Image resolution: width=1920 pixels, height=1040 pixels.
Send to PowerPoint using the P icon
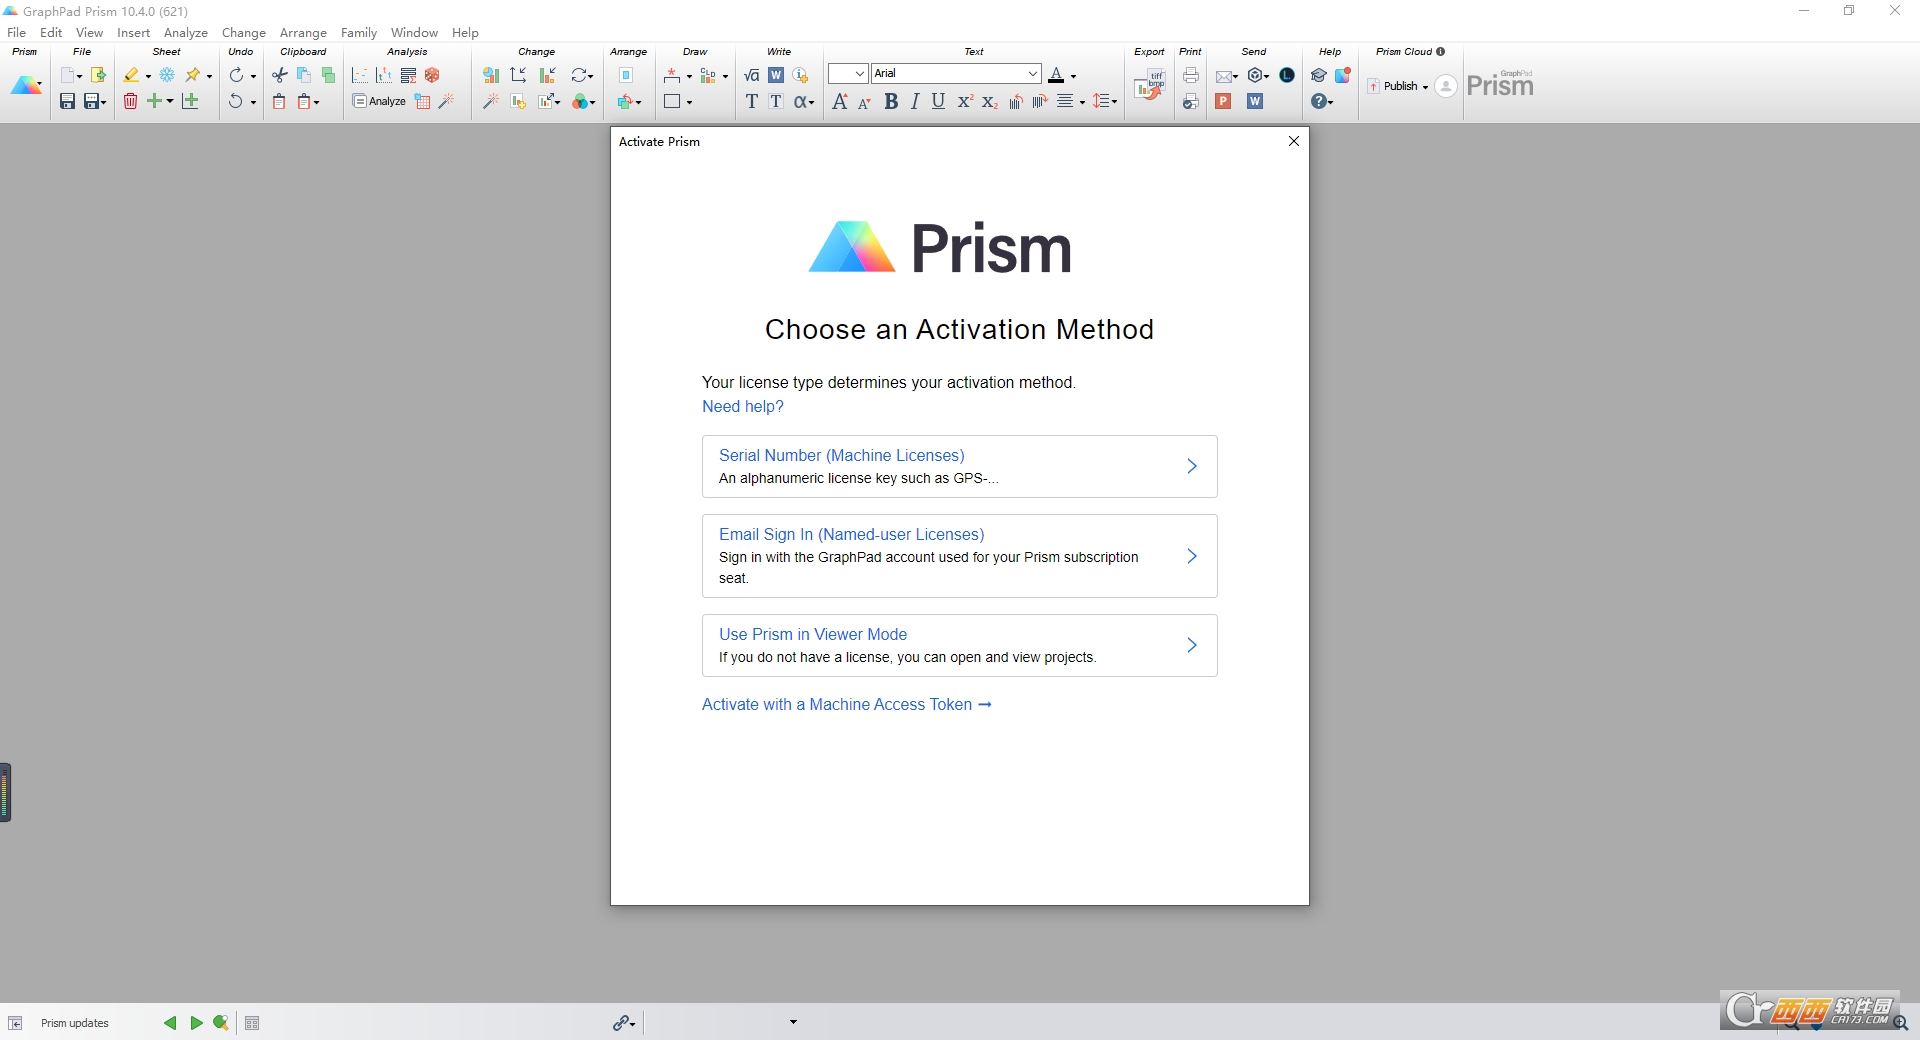[x=1223, y=101]
